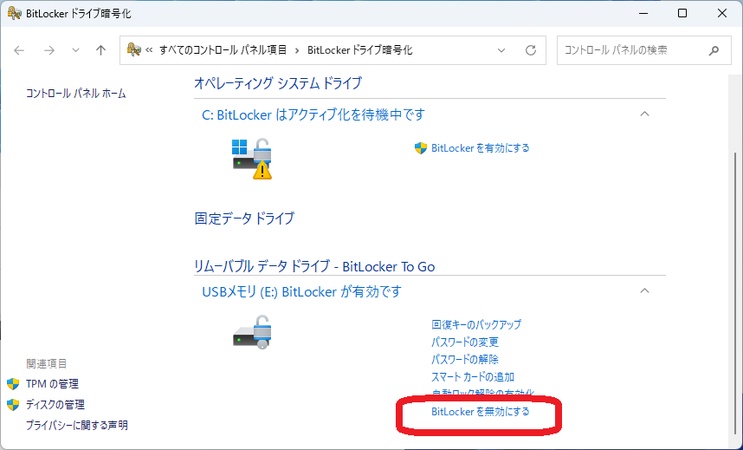Click the 固定データ ドライブ heading
The image size is (743, 450).
245,218
